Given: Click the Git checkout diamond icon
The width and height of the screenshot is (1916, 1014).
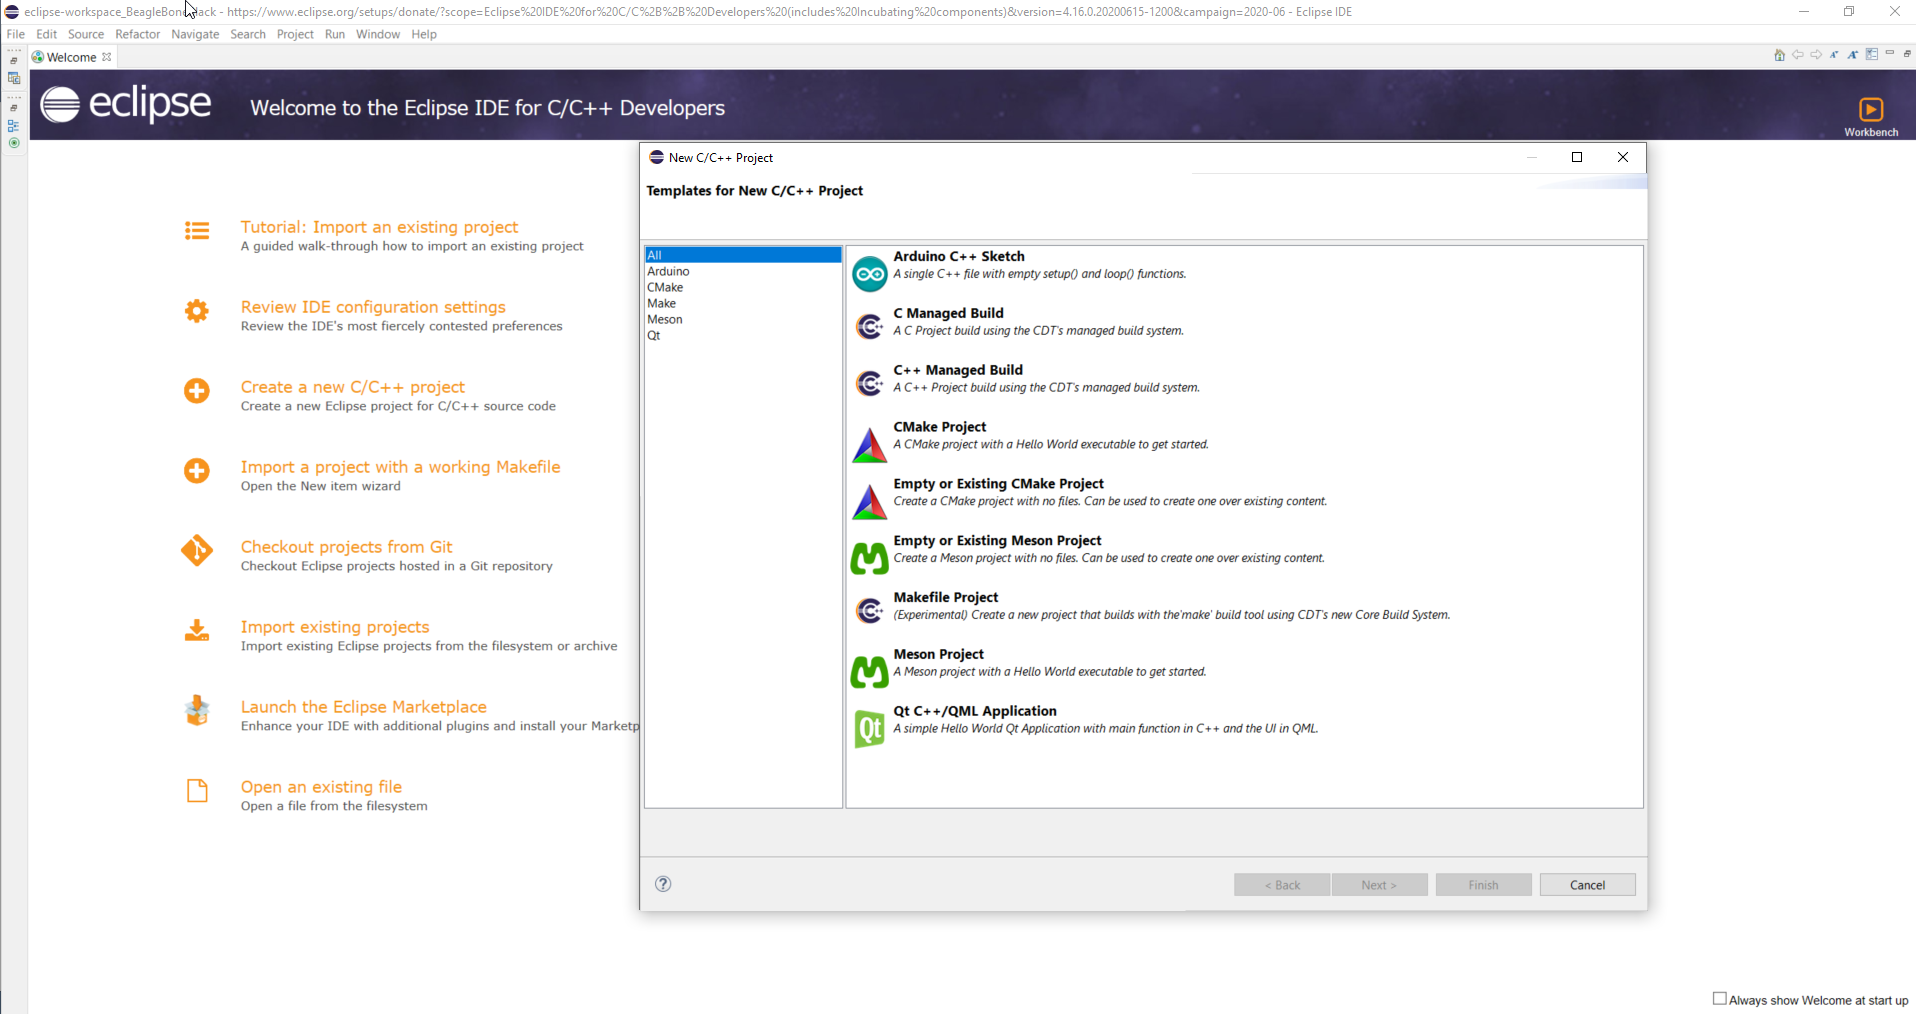Looking at the screenshot, I should pos(197,551).
